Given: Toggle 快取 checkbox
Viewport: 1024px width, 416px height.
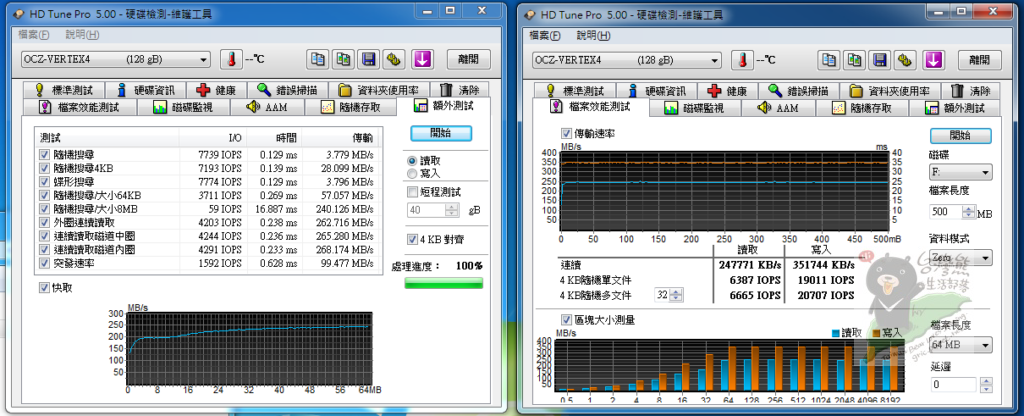Looking at the screenshot, I should [44, 287].
